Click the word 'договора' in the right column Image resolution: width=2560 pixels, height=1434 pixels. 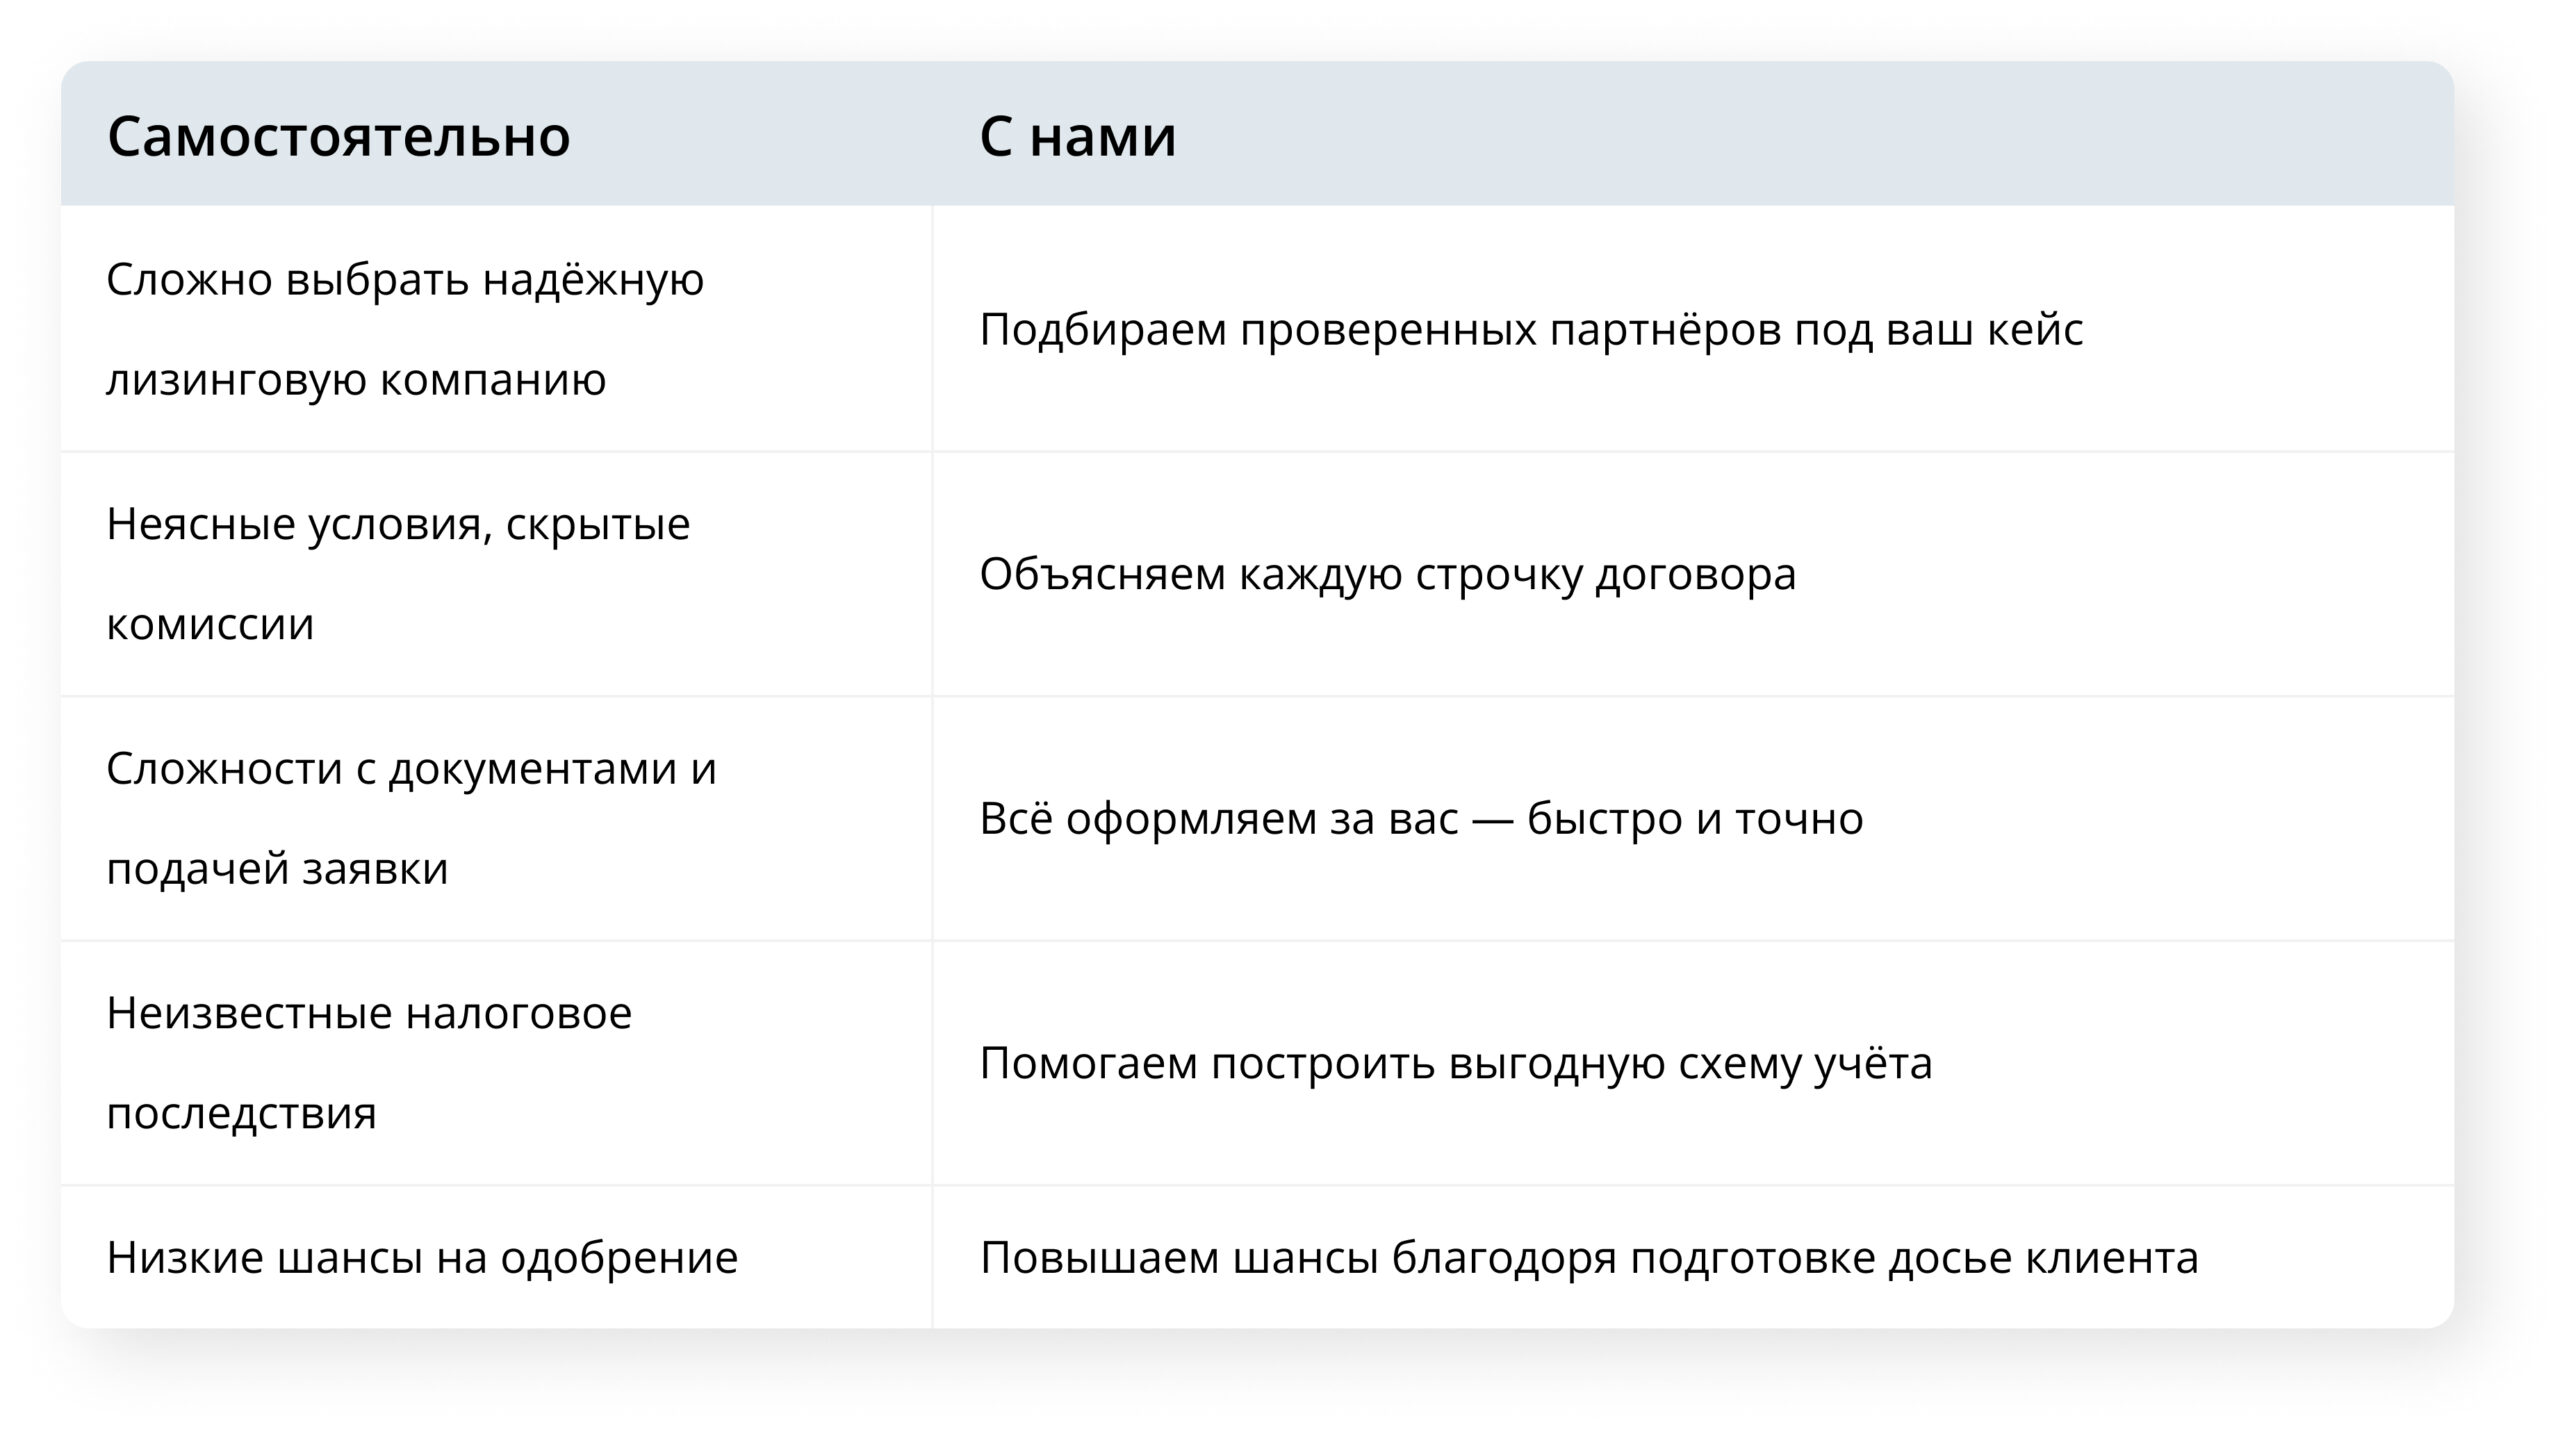(1695, 576)
